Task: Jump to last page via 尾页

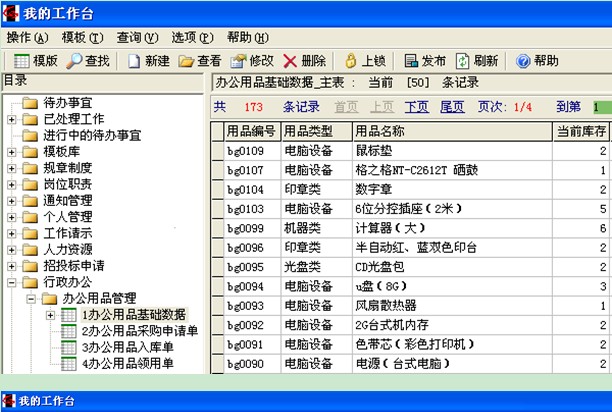Action: pos(451,106)
